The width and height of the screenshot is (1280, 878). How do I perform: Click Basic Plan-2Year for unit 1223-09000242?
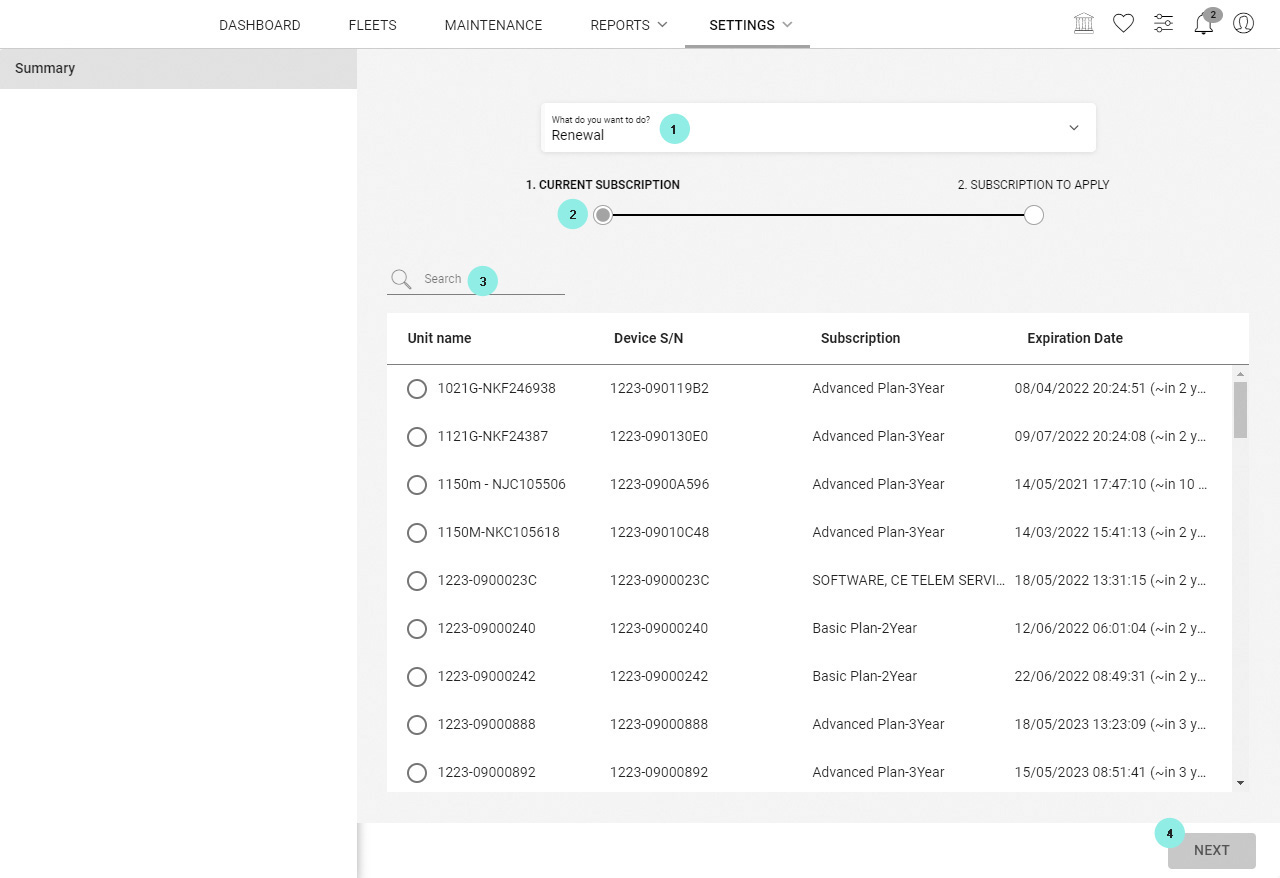(864, 676)
